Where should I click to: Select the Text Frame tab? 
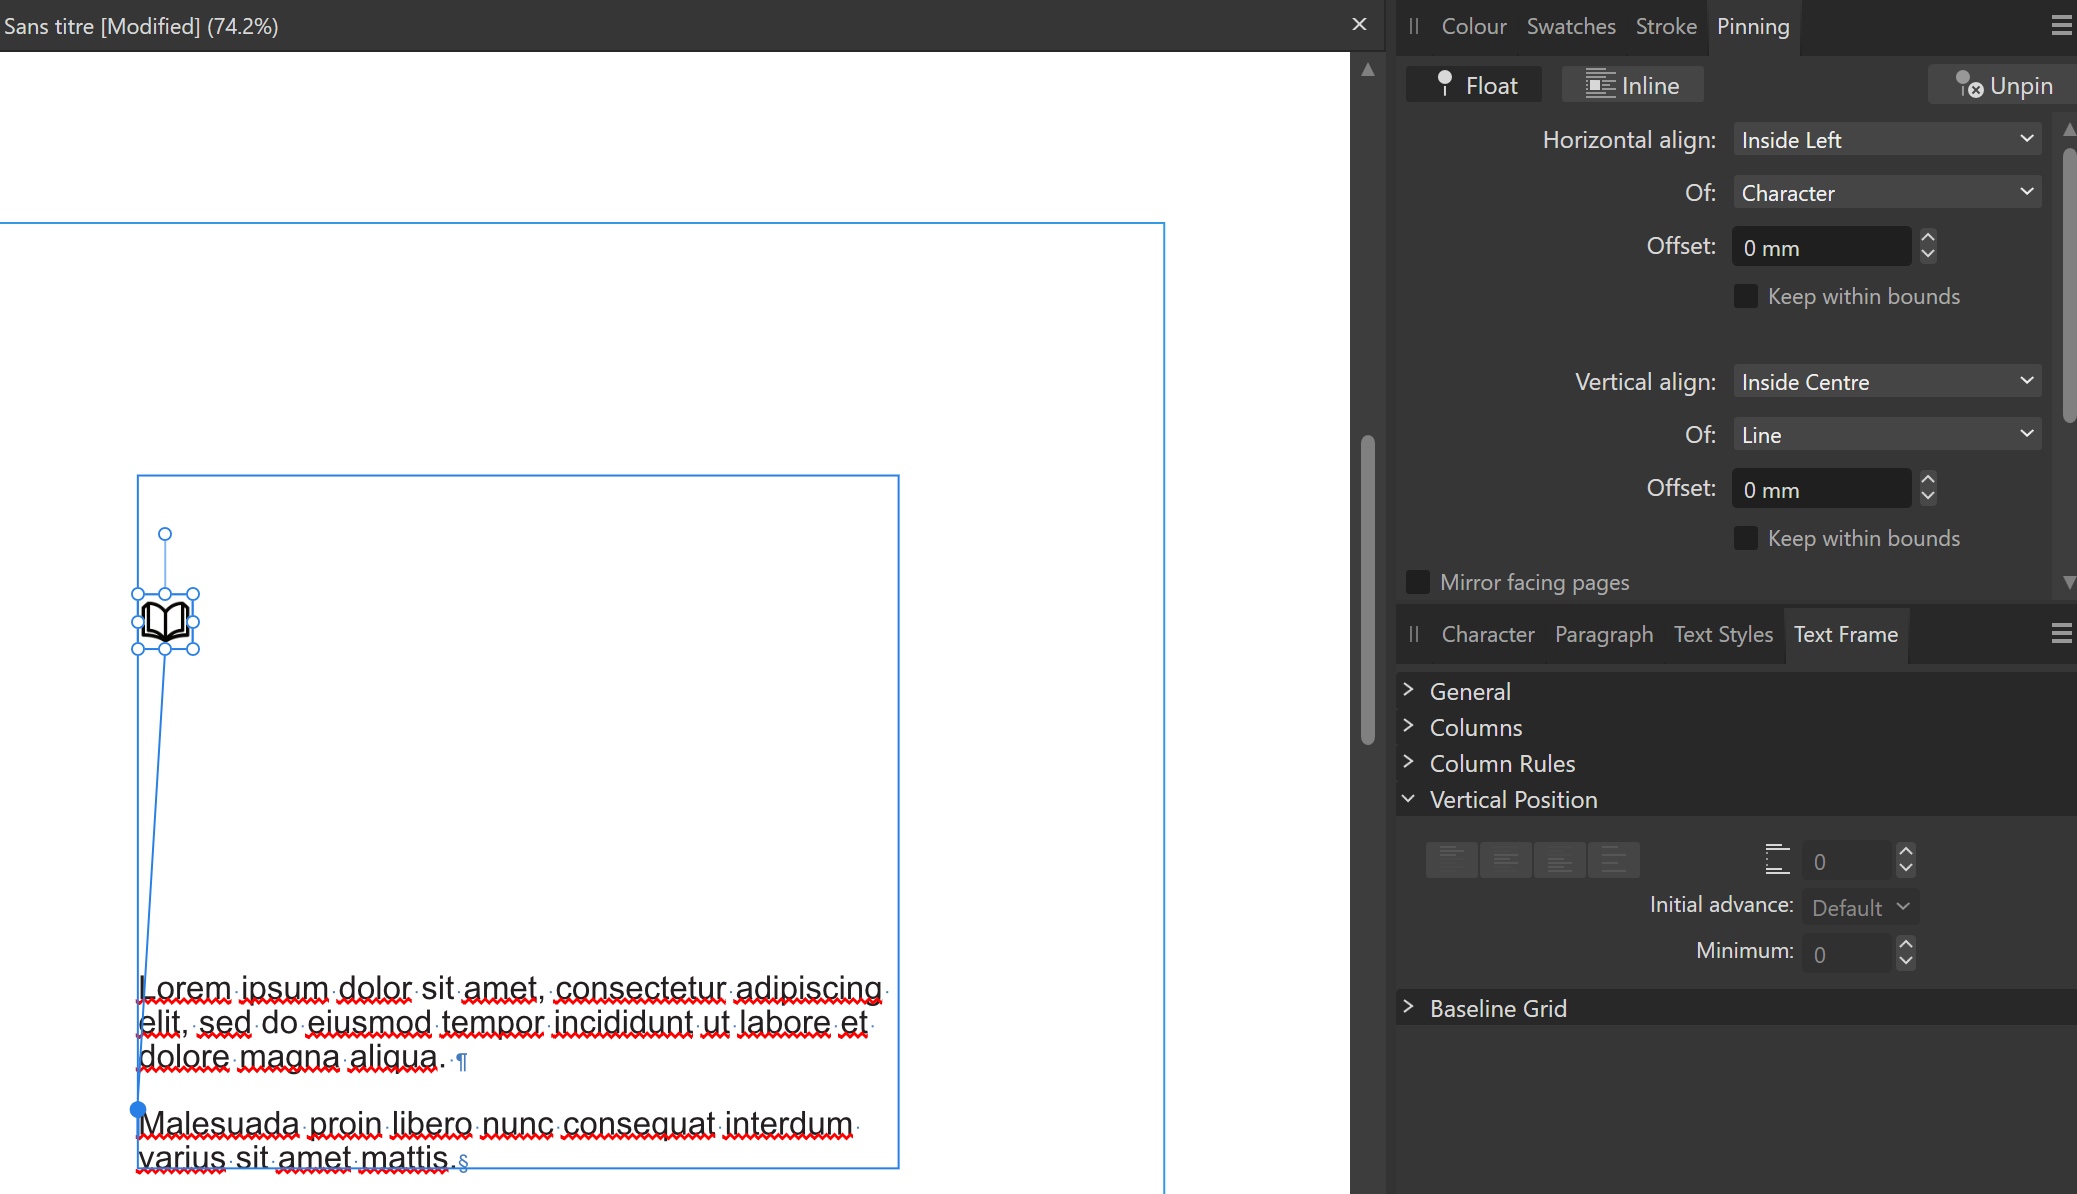pos(1846,634)
